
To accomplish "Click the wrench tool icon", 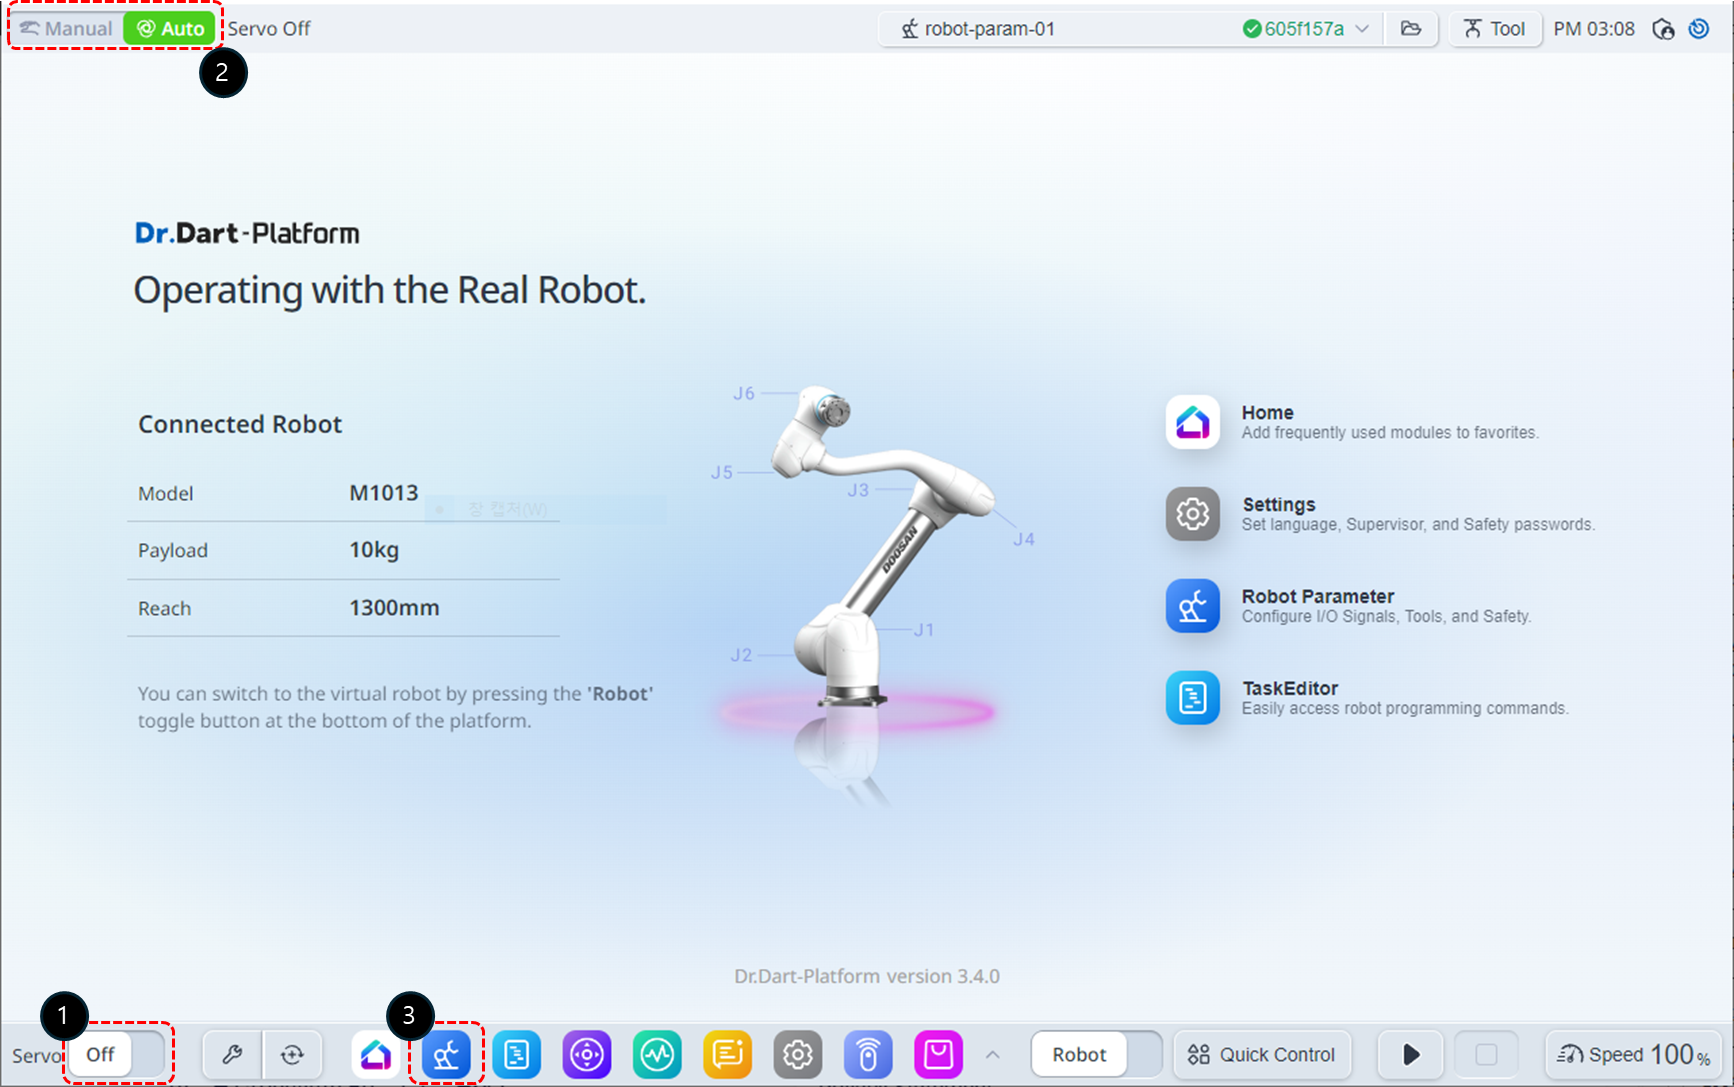I will tap(232, 1054).
